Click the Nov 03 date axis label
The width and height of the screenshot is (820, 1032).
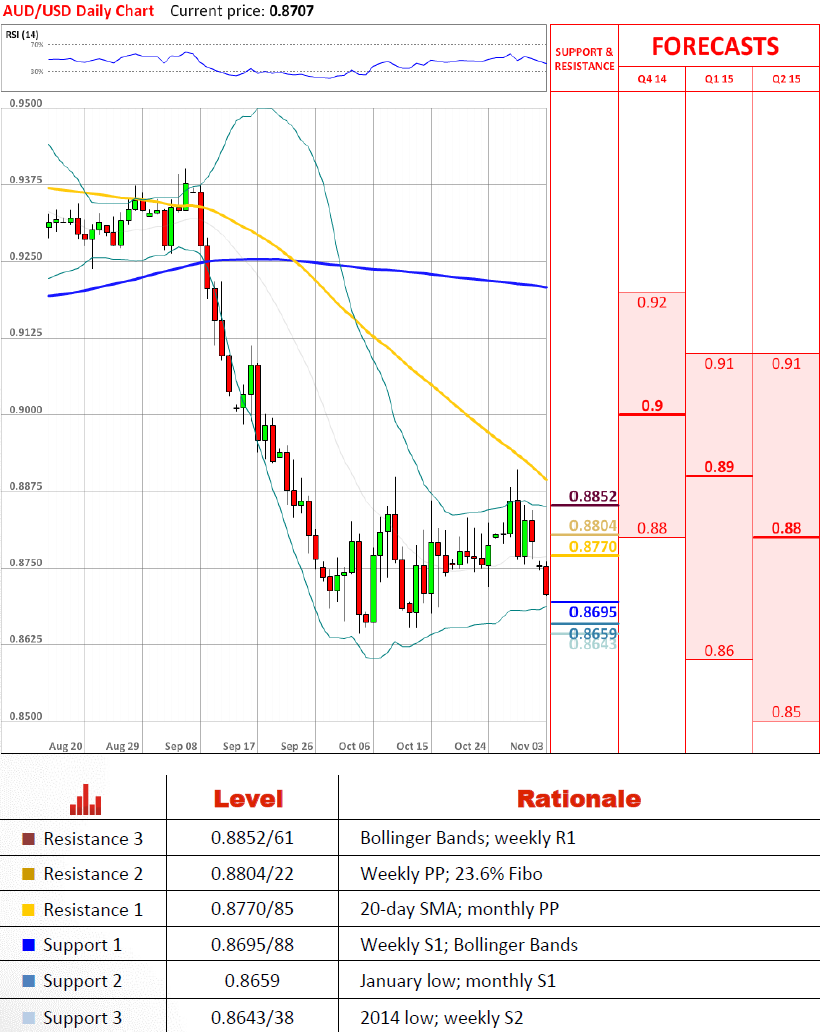[526, 746]
